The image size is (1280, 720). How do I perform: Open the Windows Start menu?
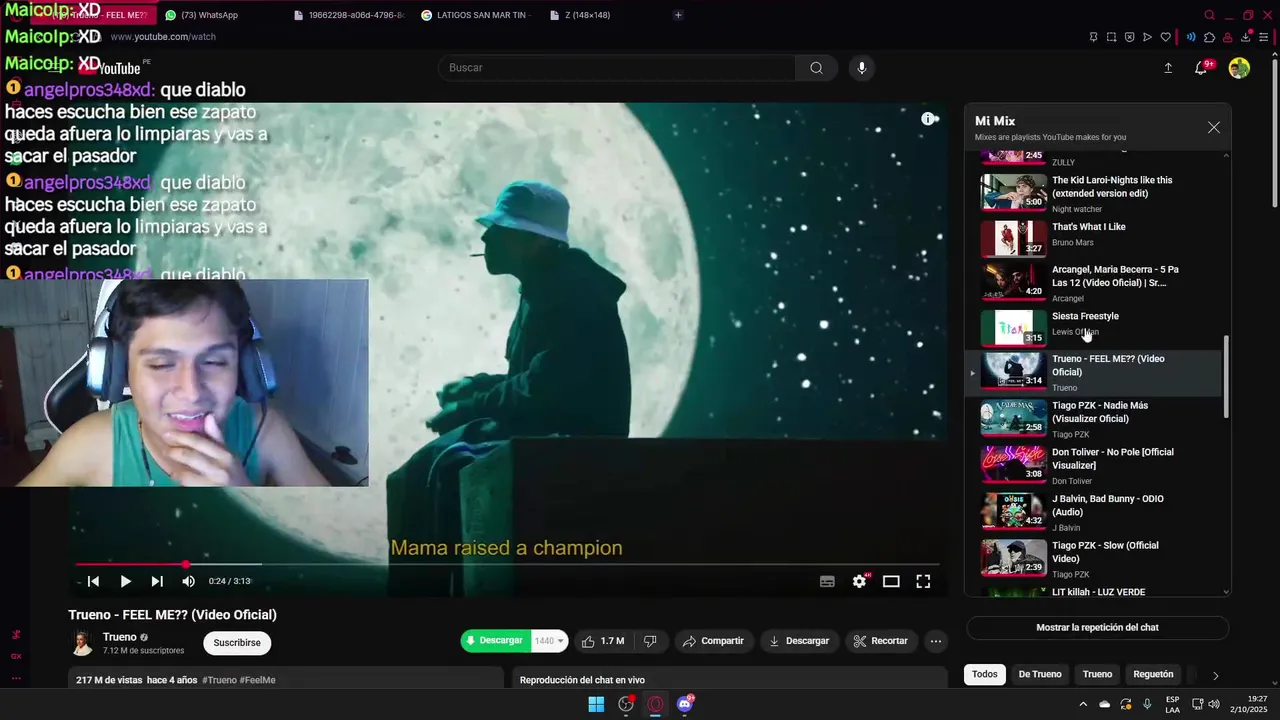tap(596, 704)
